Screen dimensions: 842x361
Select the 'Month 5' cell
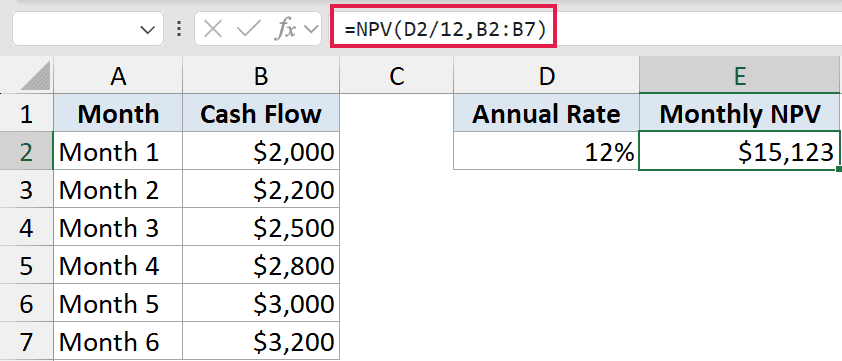click(118, 304)
